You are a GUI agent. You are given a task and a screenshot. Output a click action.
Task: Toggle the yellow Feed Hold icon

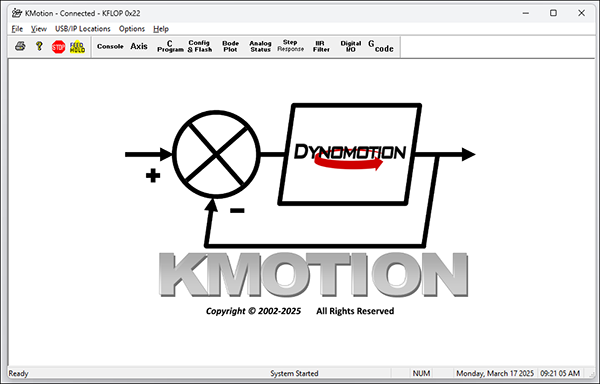coord(77,47)
